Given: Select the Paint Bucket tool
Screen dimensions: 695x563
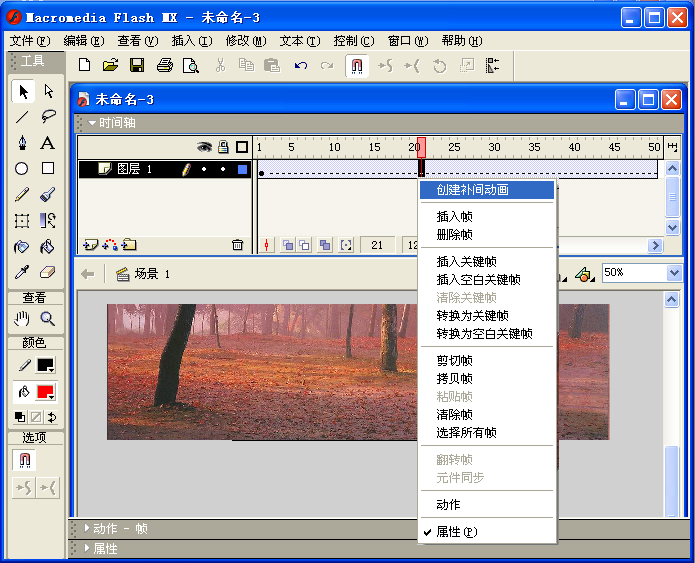Looking at the screenshot, I should [48, 246].
